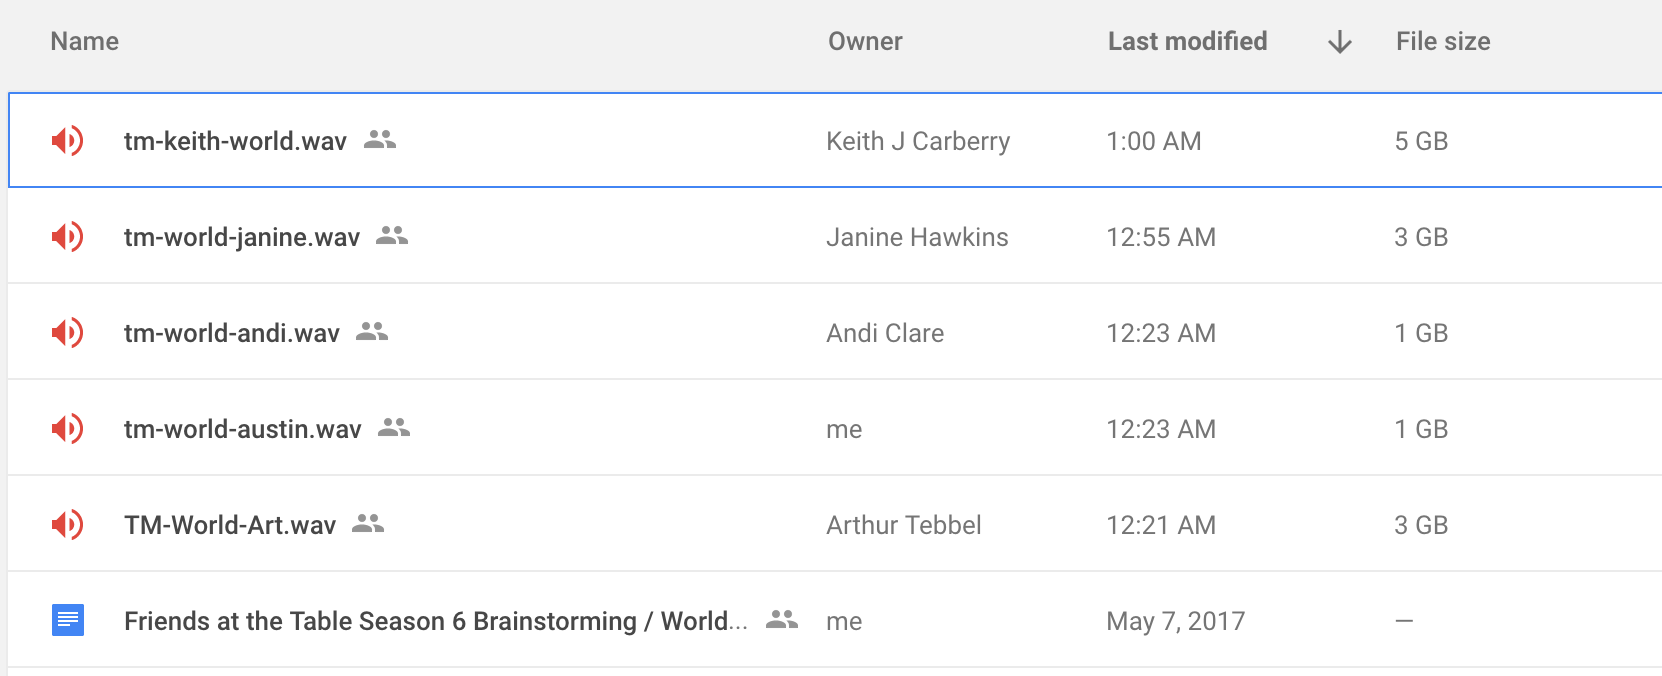Image resolution: width=1662 pixels, height=676 pixels.
Task: Click audio icon beside tm-world-austin.wav
Action: (x=67, y=429)
